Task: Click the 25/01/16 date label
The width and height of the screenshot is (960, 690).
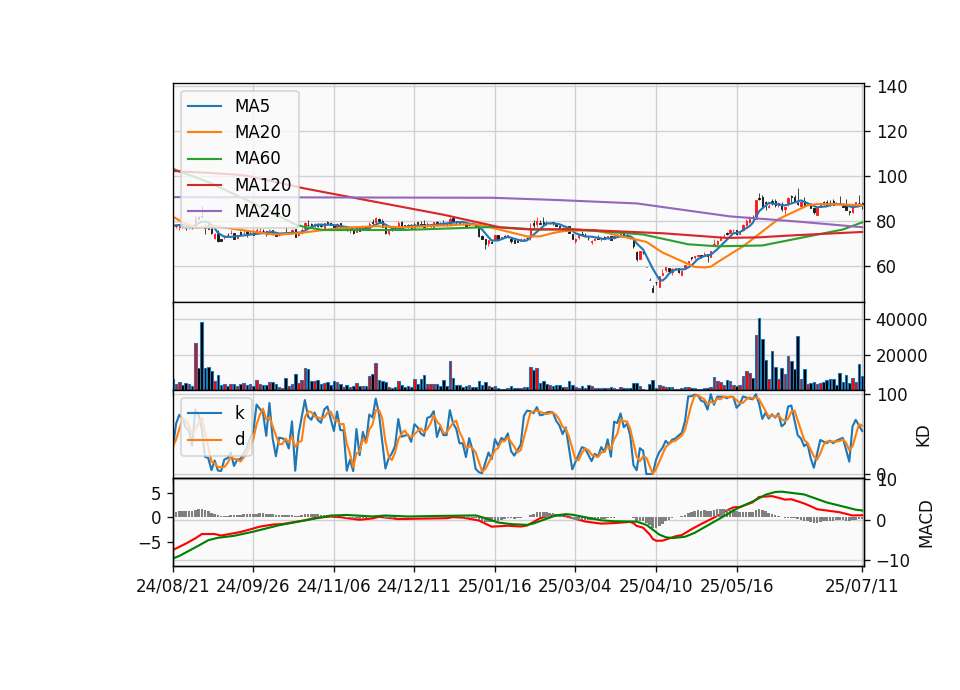Action: (495, 586)
